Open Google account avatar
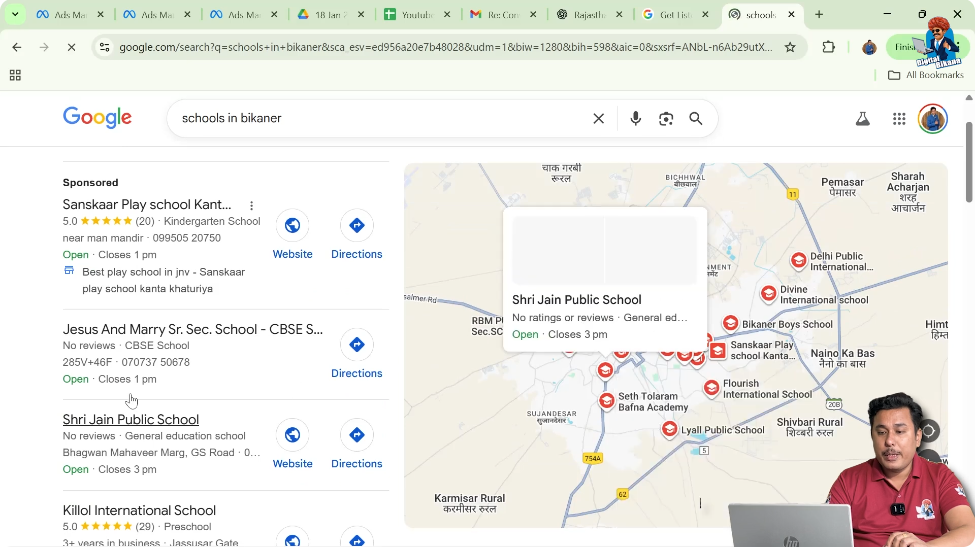 932,118
